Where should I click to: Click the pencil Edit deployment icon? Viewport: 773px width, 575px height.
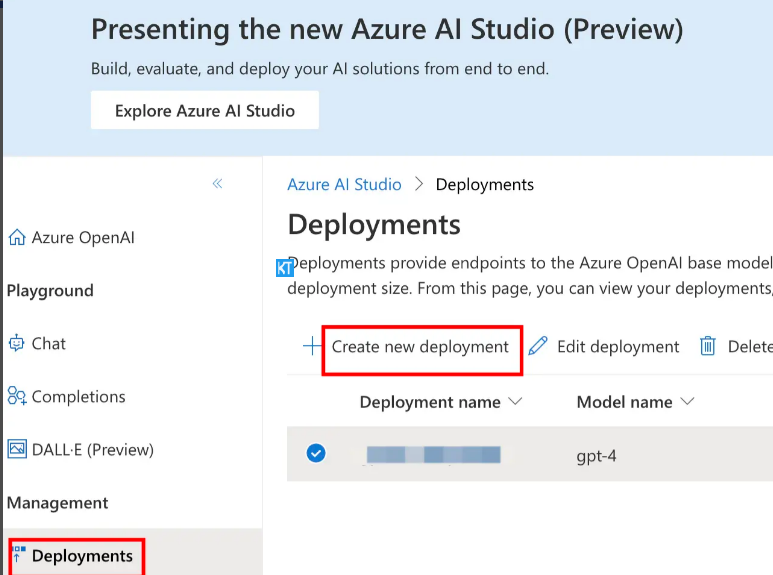point(538,346)
